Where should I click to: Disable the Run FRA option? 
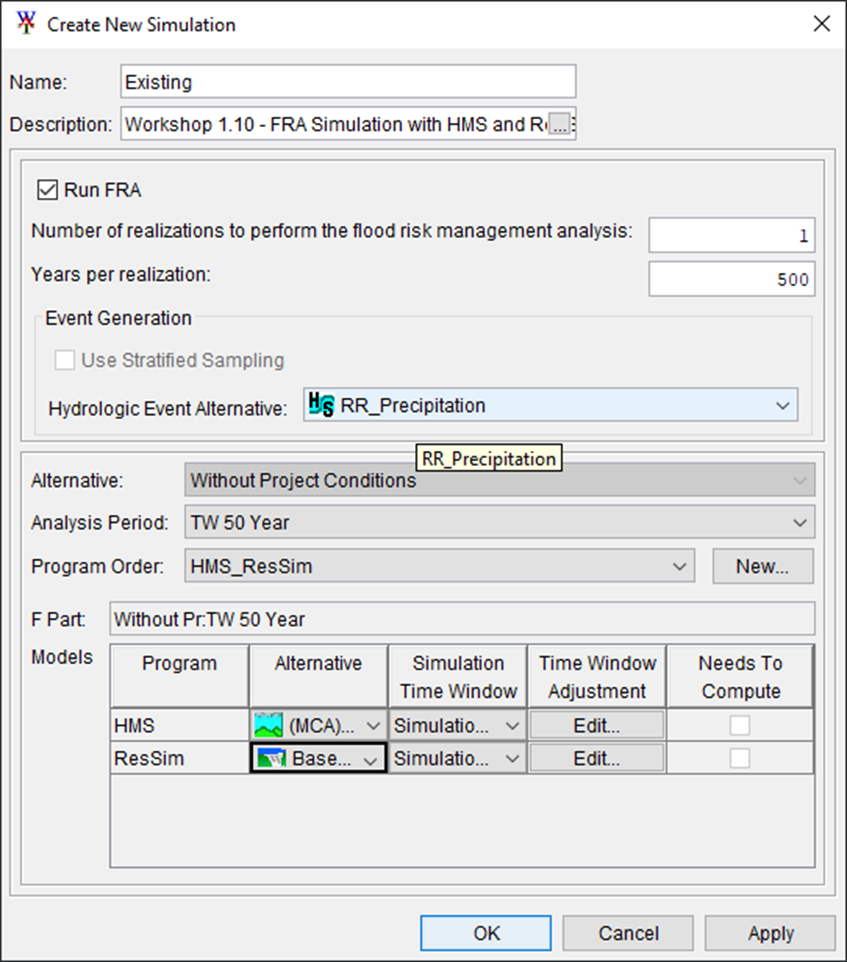tap(47, 190)
